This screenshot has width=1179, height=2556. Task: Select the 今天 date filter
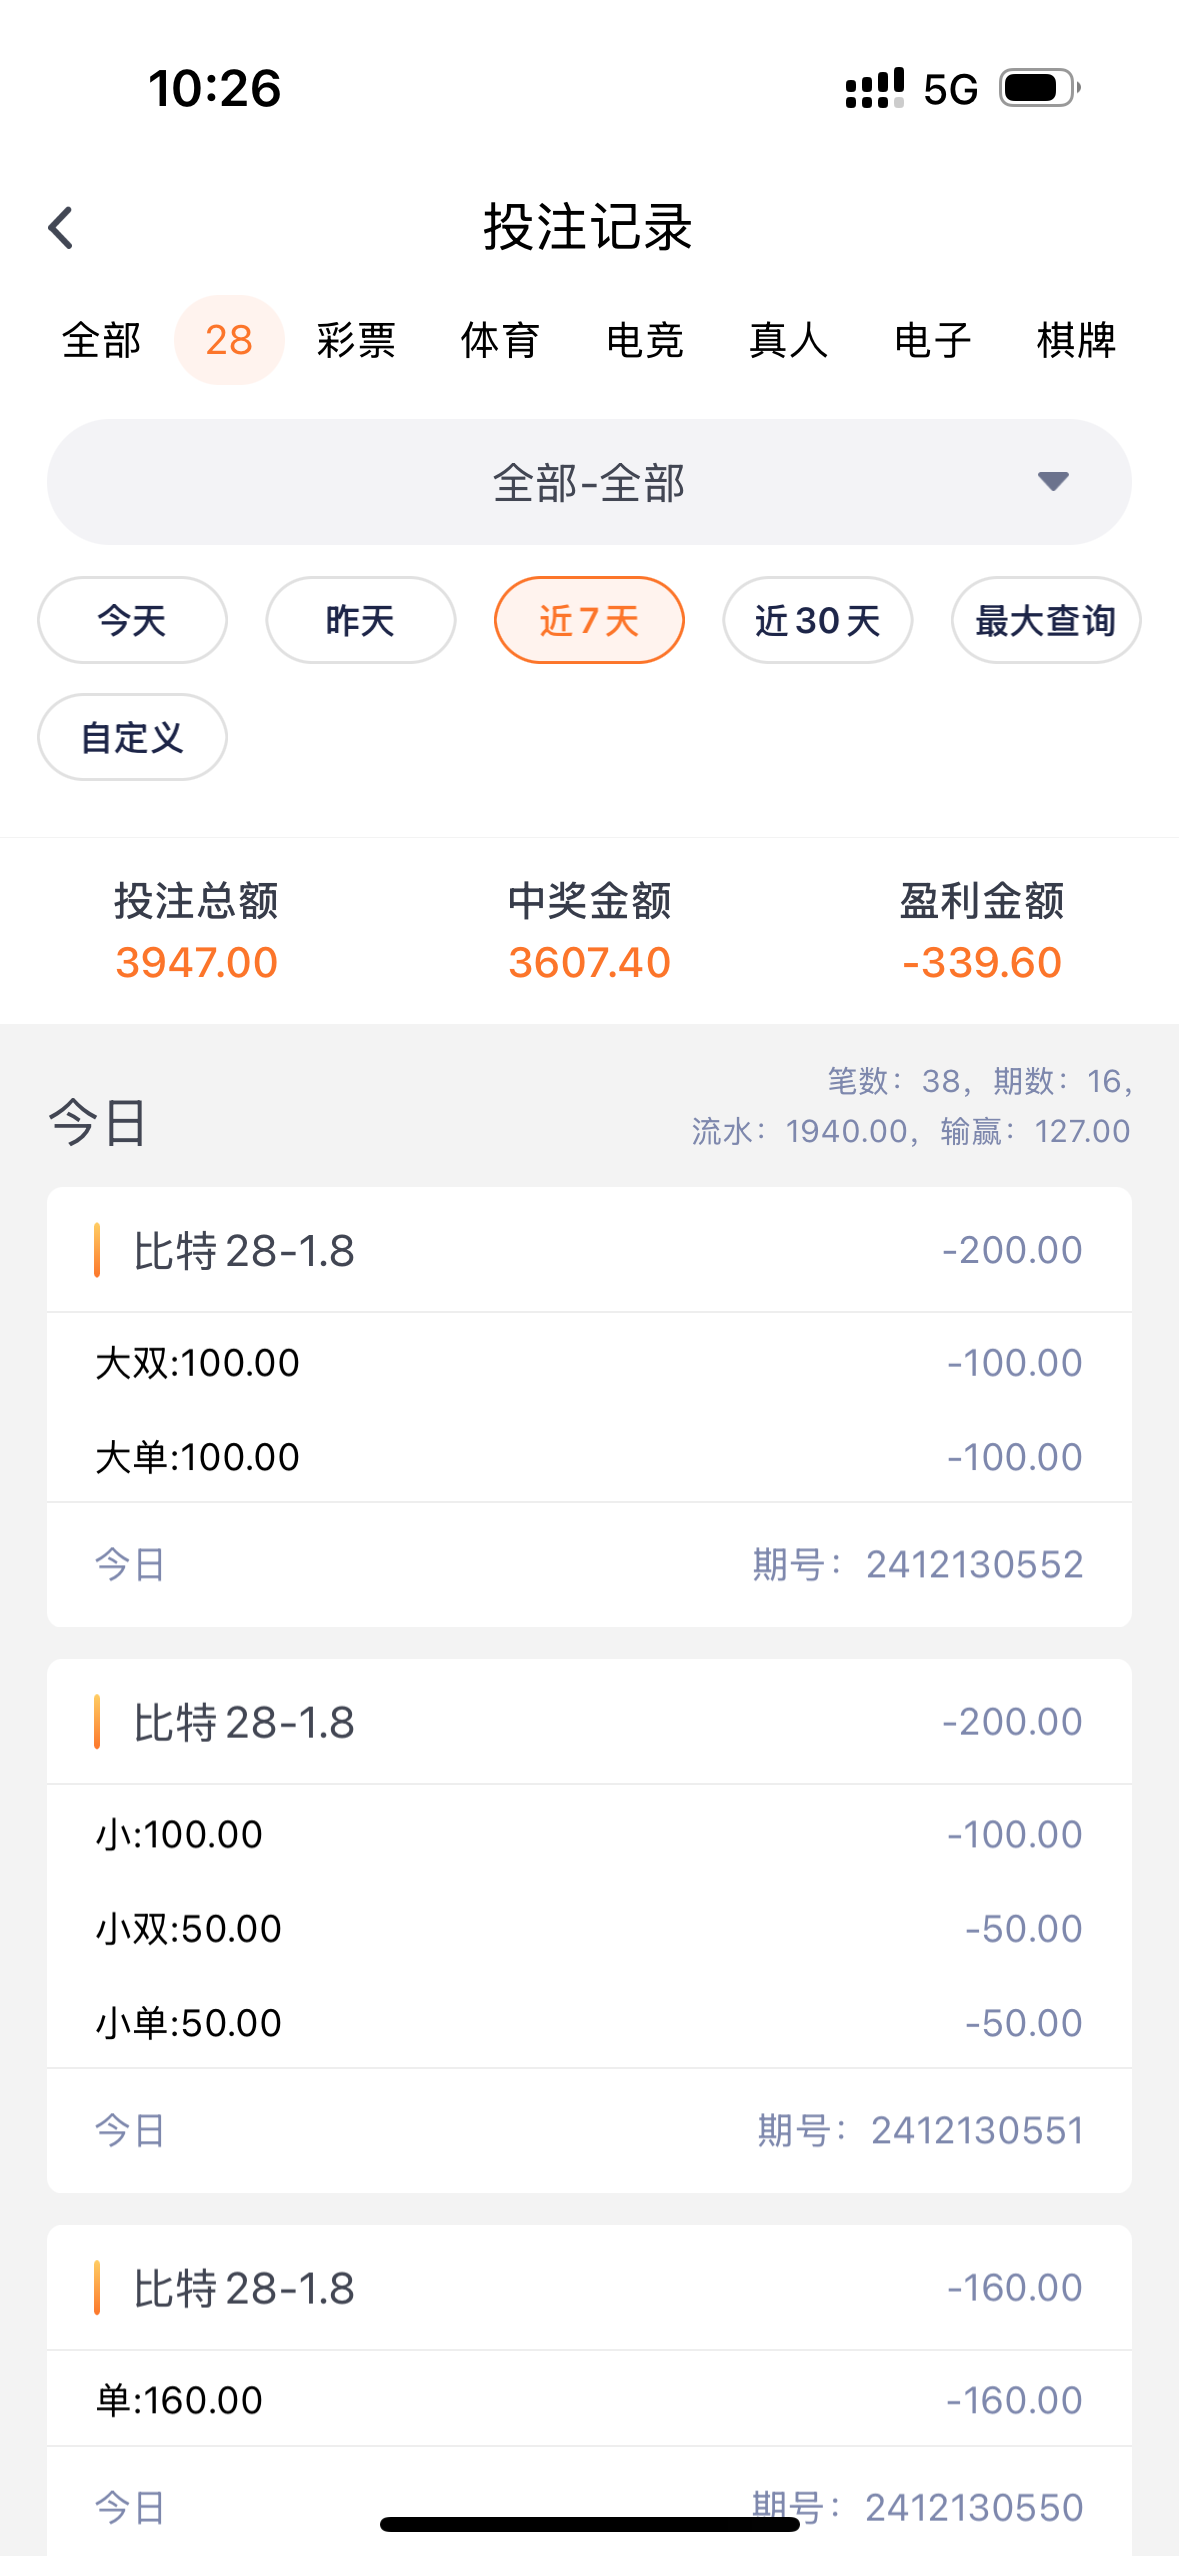click(132, 620)
